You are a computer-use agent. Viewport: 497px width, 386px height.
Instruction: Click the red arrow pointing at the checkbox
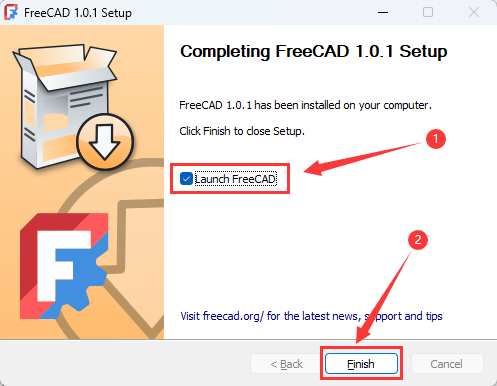coord(363,159)
